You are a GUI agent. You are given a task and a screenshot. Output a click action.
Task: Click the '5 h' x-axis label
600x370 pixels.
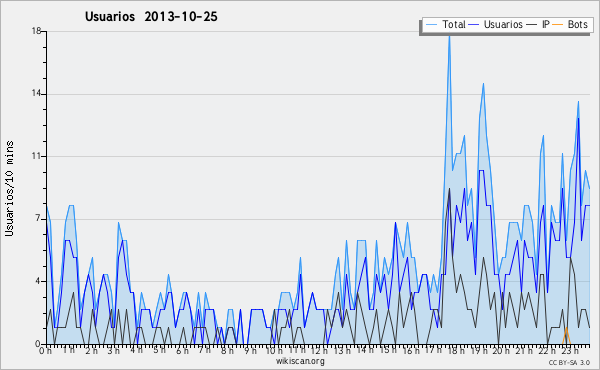[159, 350]
